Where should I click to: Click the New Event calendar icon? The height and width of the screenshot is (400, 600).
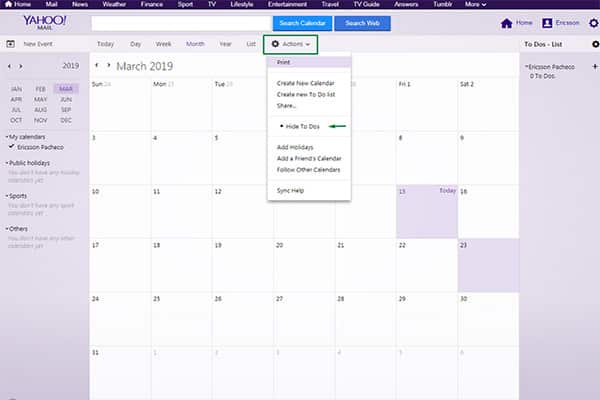(11, 44)
